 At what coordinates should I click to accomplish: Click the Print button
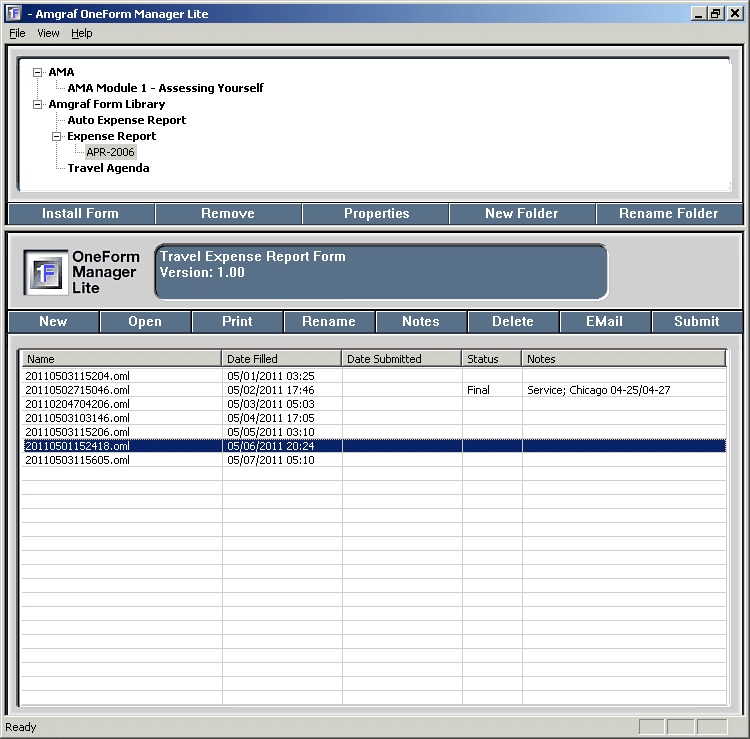click(237, 321)
